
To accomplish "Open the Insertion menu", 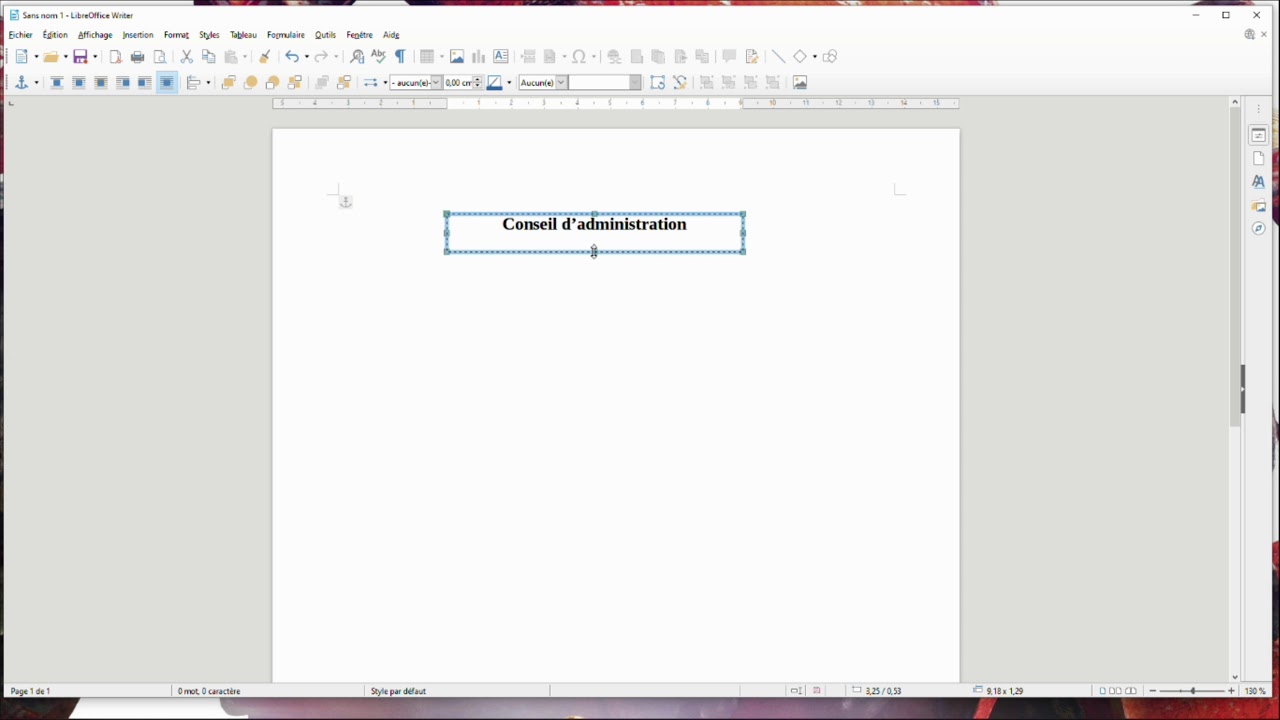I will tap(138, 35).
